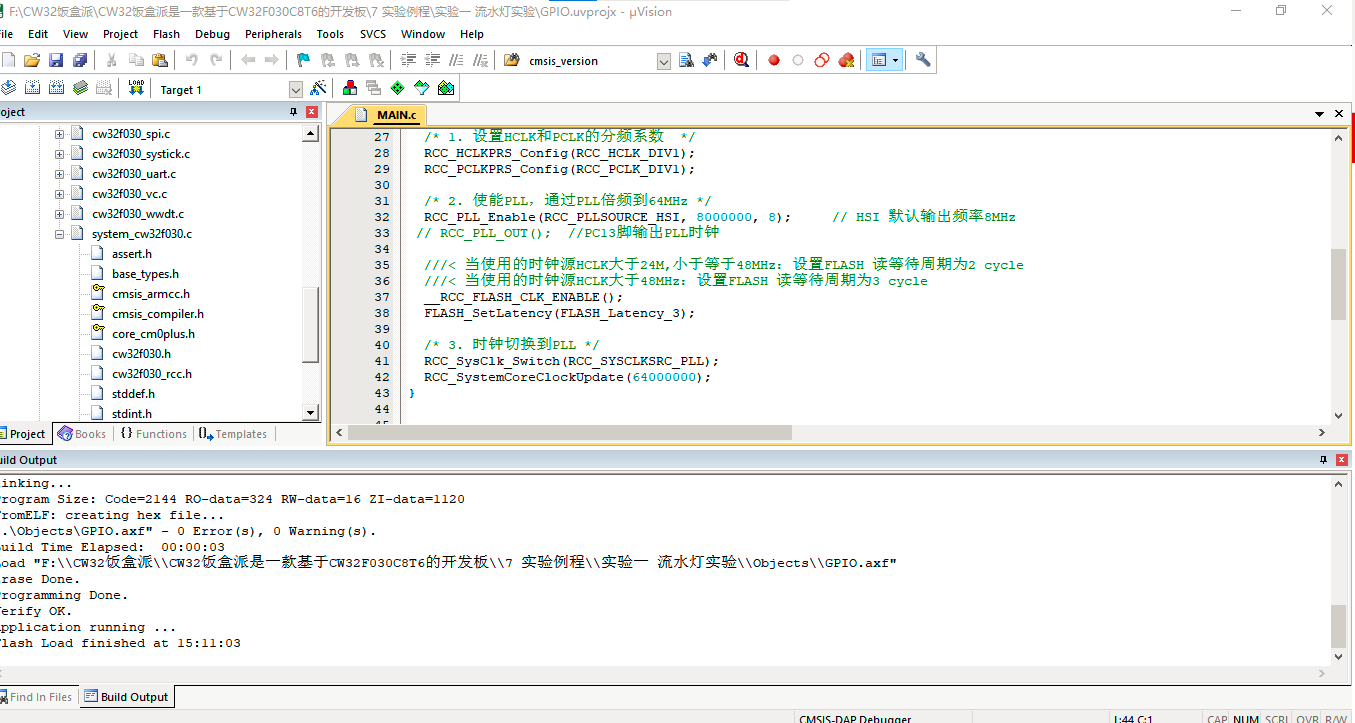Expand the cw32f030_wwdt.c tree node
This screenshot has width=1355, height=723.
(x=59, y=214)
